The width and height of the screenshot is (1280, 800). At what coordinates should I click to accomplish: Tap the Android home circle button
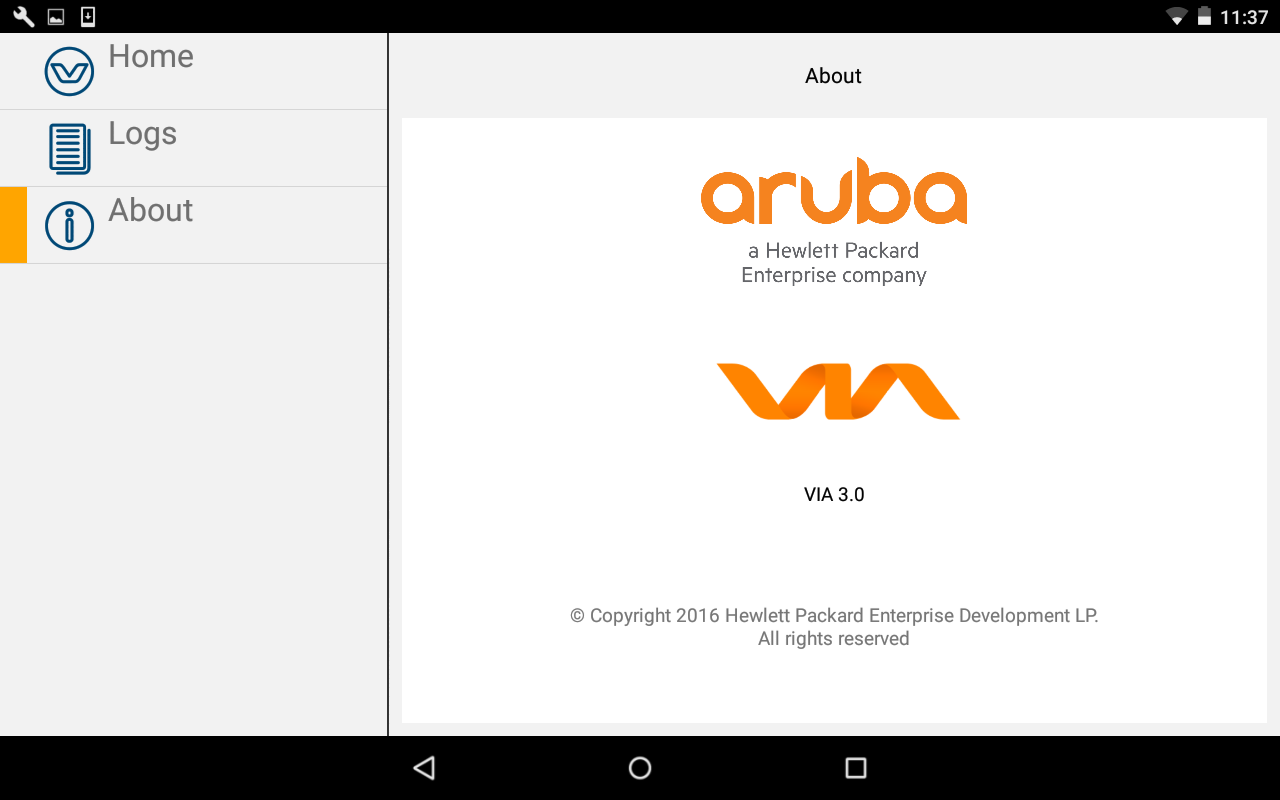(x=640, y=768)
